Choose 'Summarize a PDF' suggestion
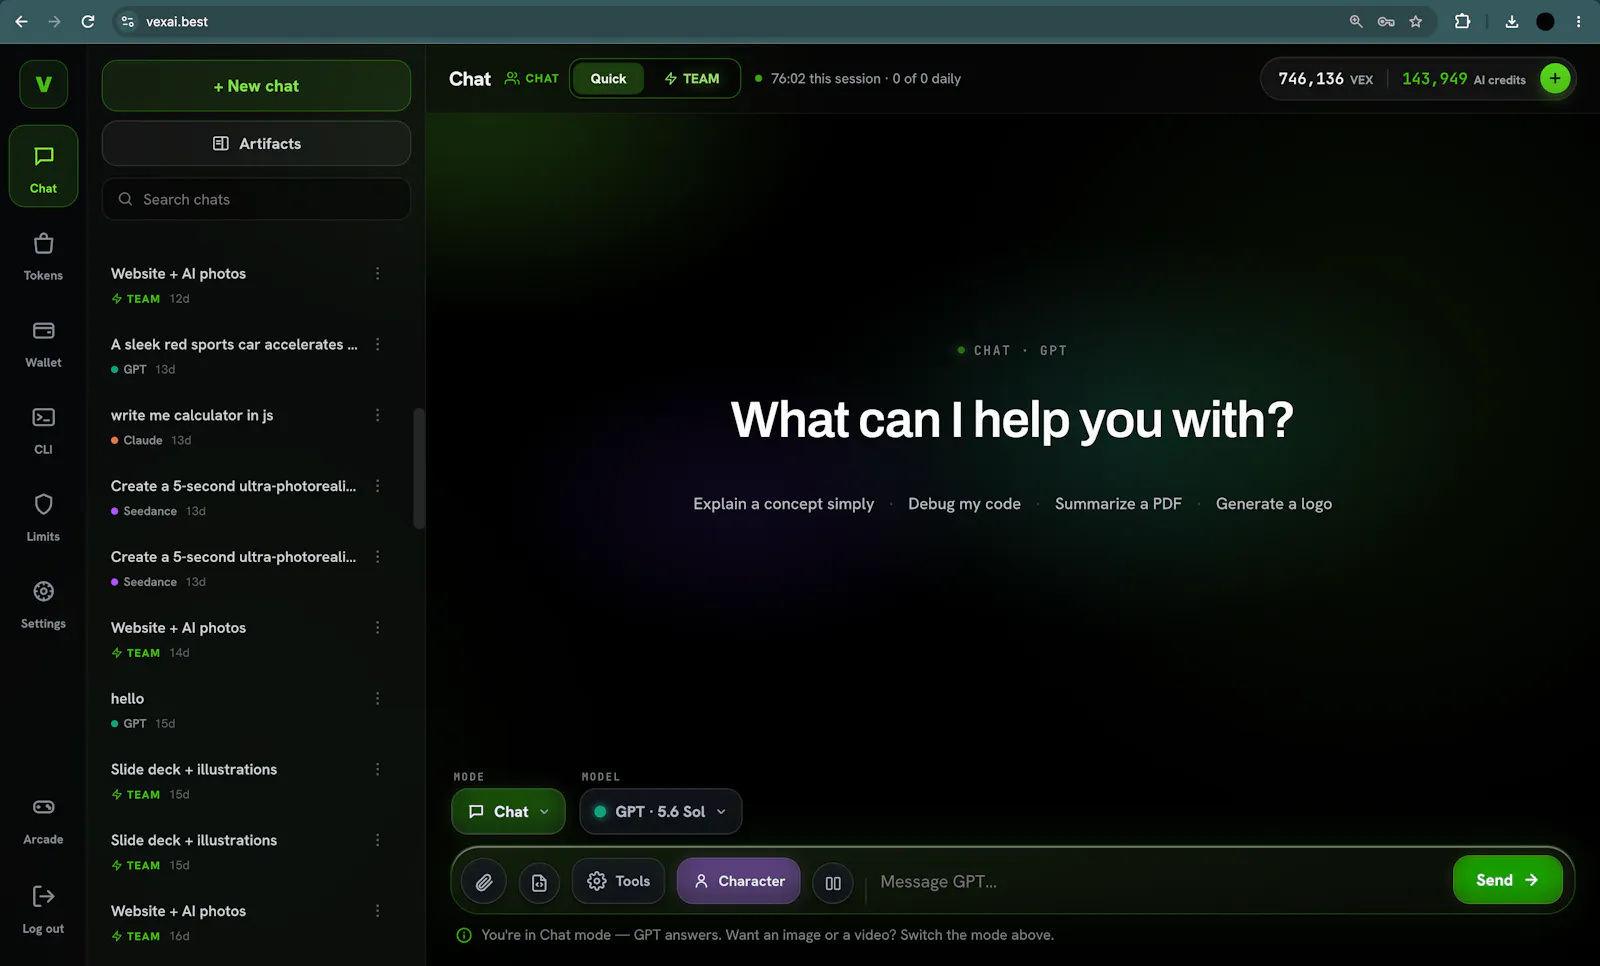Viewport: 1600px width, 966px height. [1118, 504]
